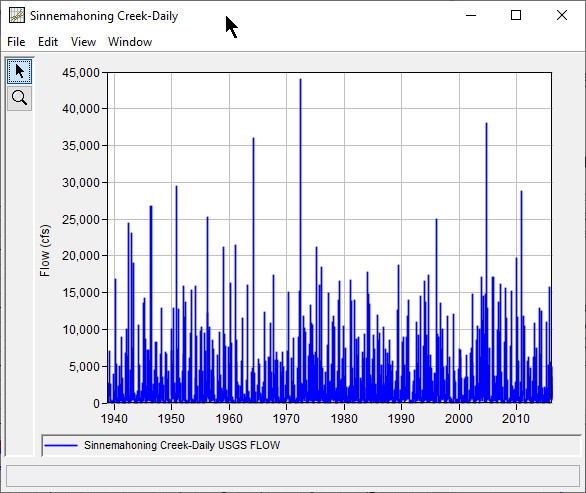The height and width of the screenshot is (493, 586).
Task: Click the 2010 x-axis year label
Action: [x=516, y=419]
